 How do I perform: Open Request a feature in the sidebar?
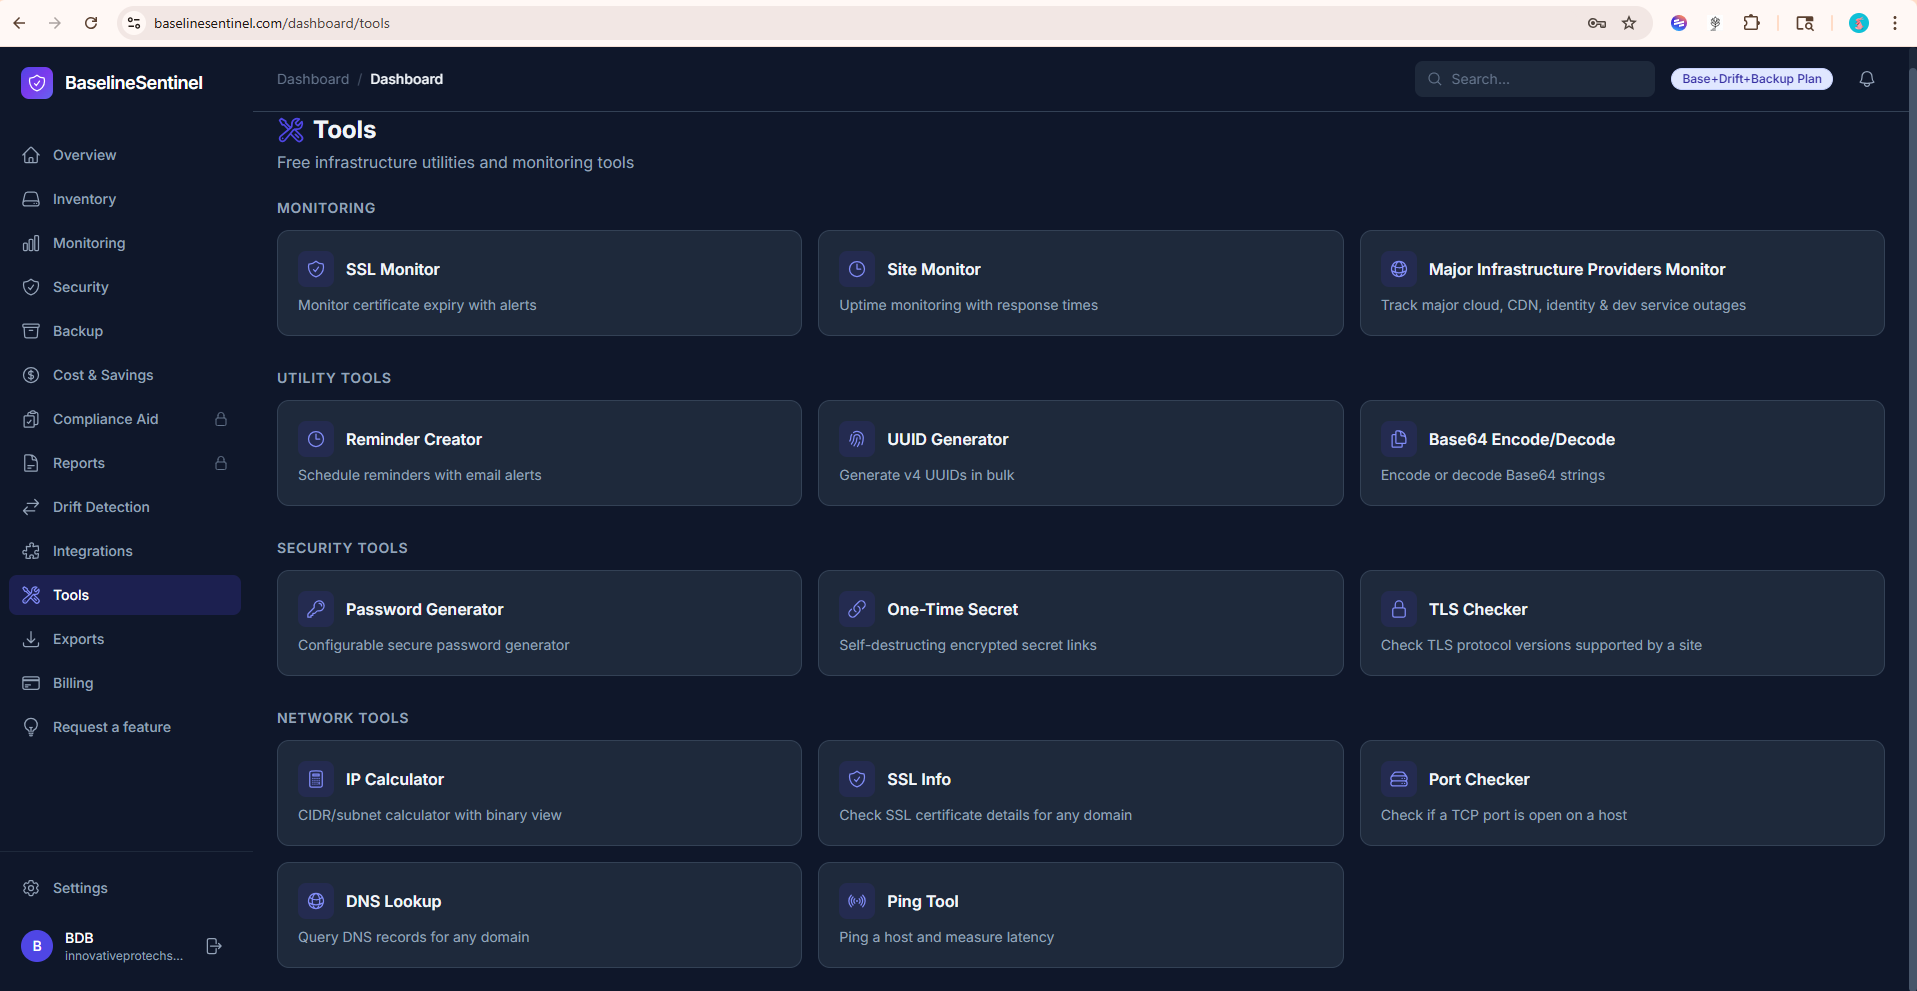(x=125, y=727)
